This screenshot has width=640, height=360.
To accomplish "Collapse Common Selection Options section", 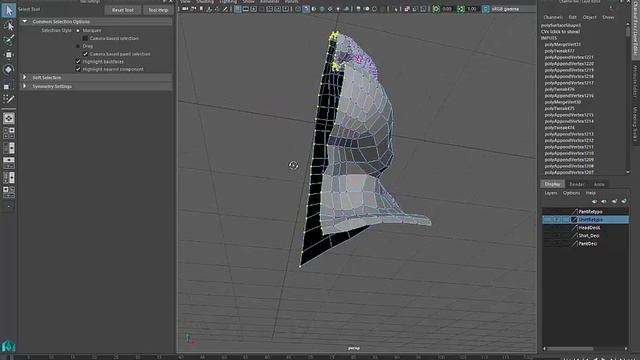I will point(24,21).
